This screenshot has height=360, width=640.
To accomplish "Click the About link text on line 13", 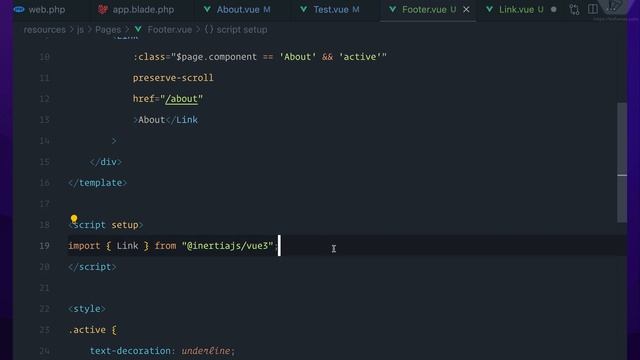I will (151, 120).
